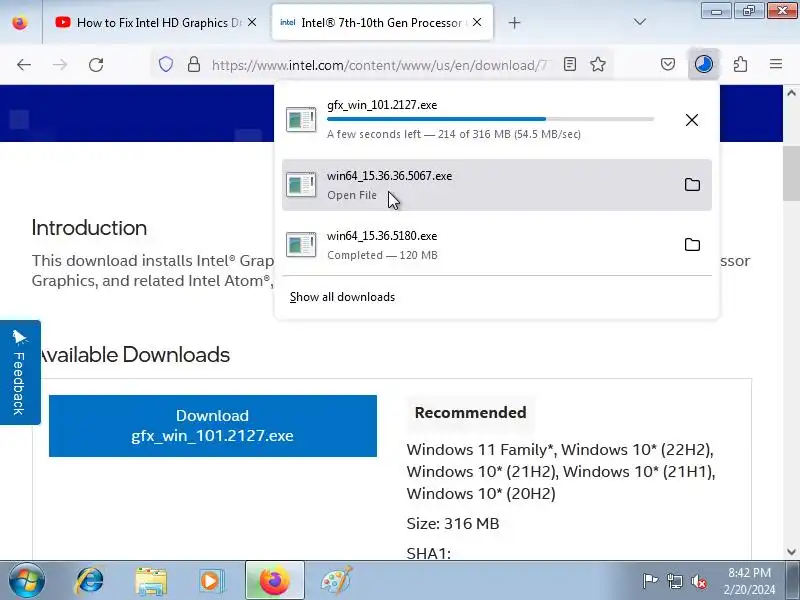
Task: Click Firefox taskbar button
Action: (x=274, y=581)
